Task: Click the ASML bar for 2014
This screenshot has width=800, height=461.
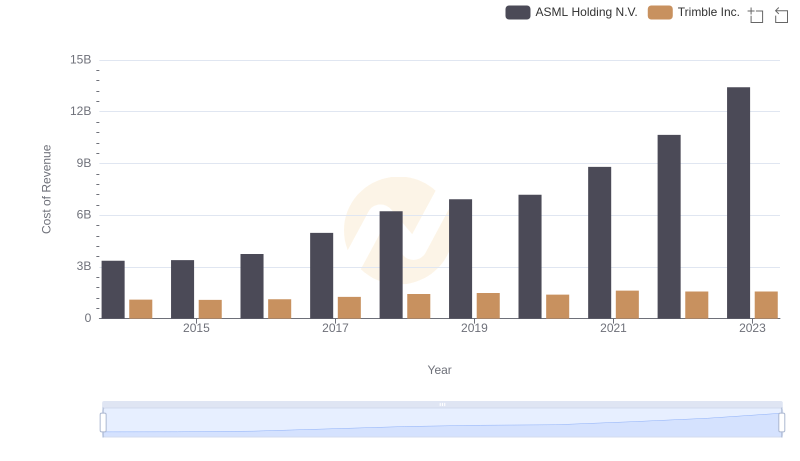Action: (113, 290)
